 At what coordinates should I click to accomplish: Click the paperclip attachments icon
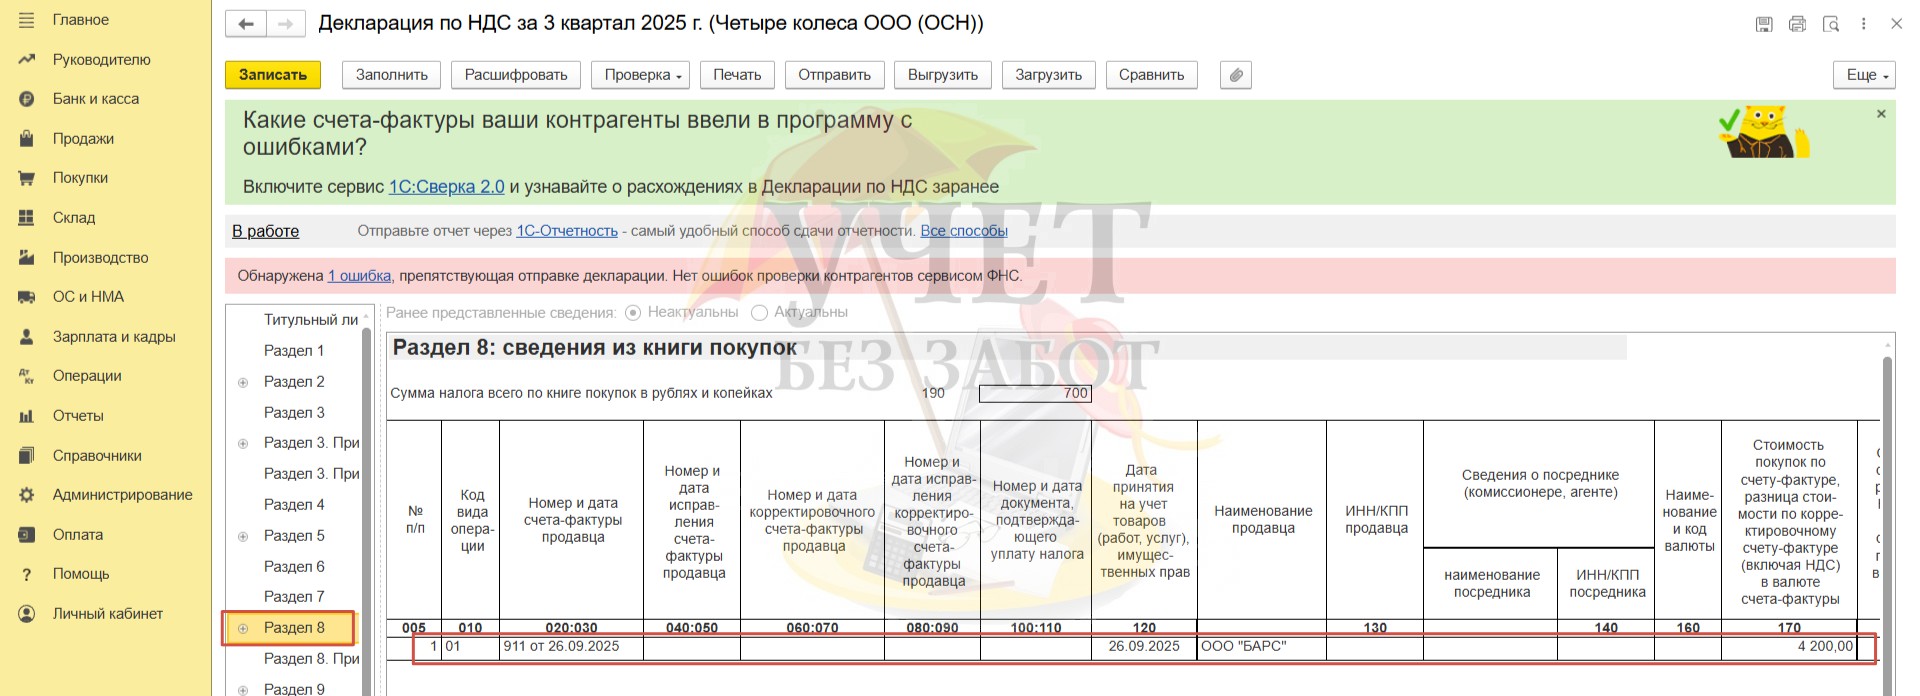point(1236,75)
